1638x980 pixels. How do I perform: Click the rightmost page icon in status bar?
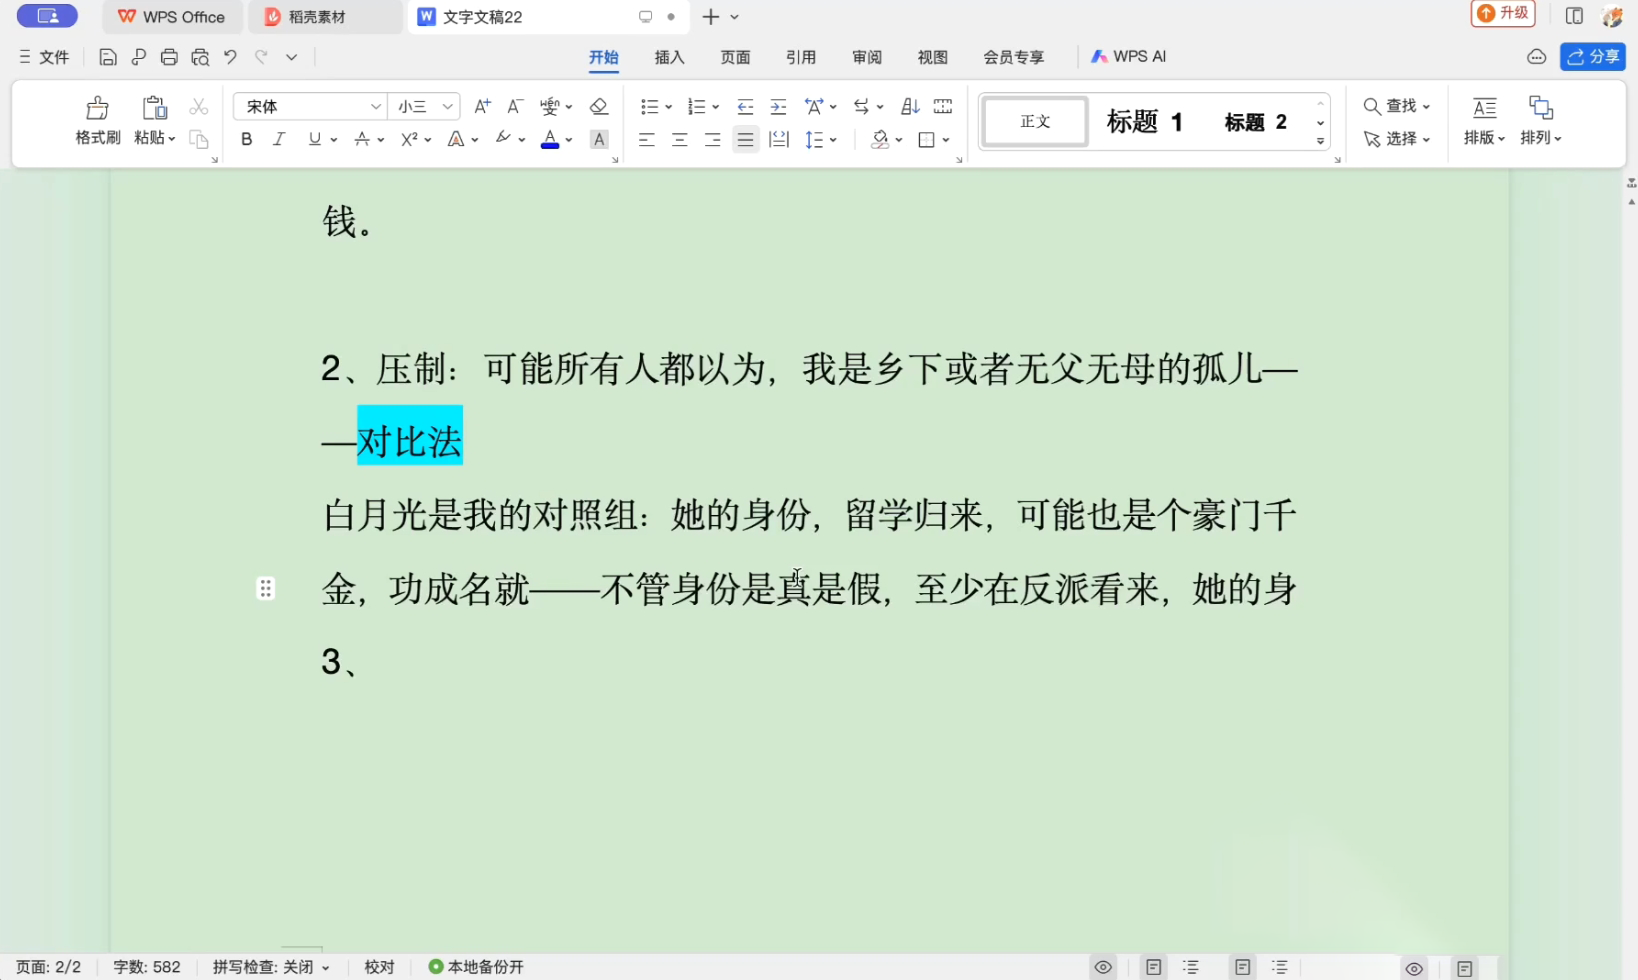[1465, 968]
